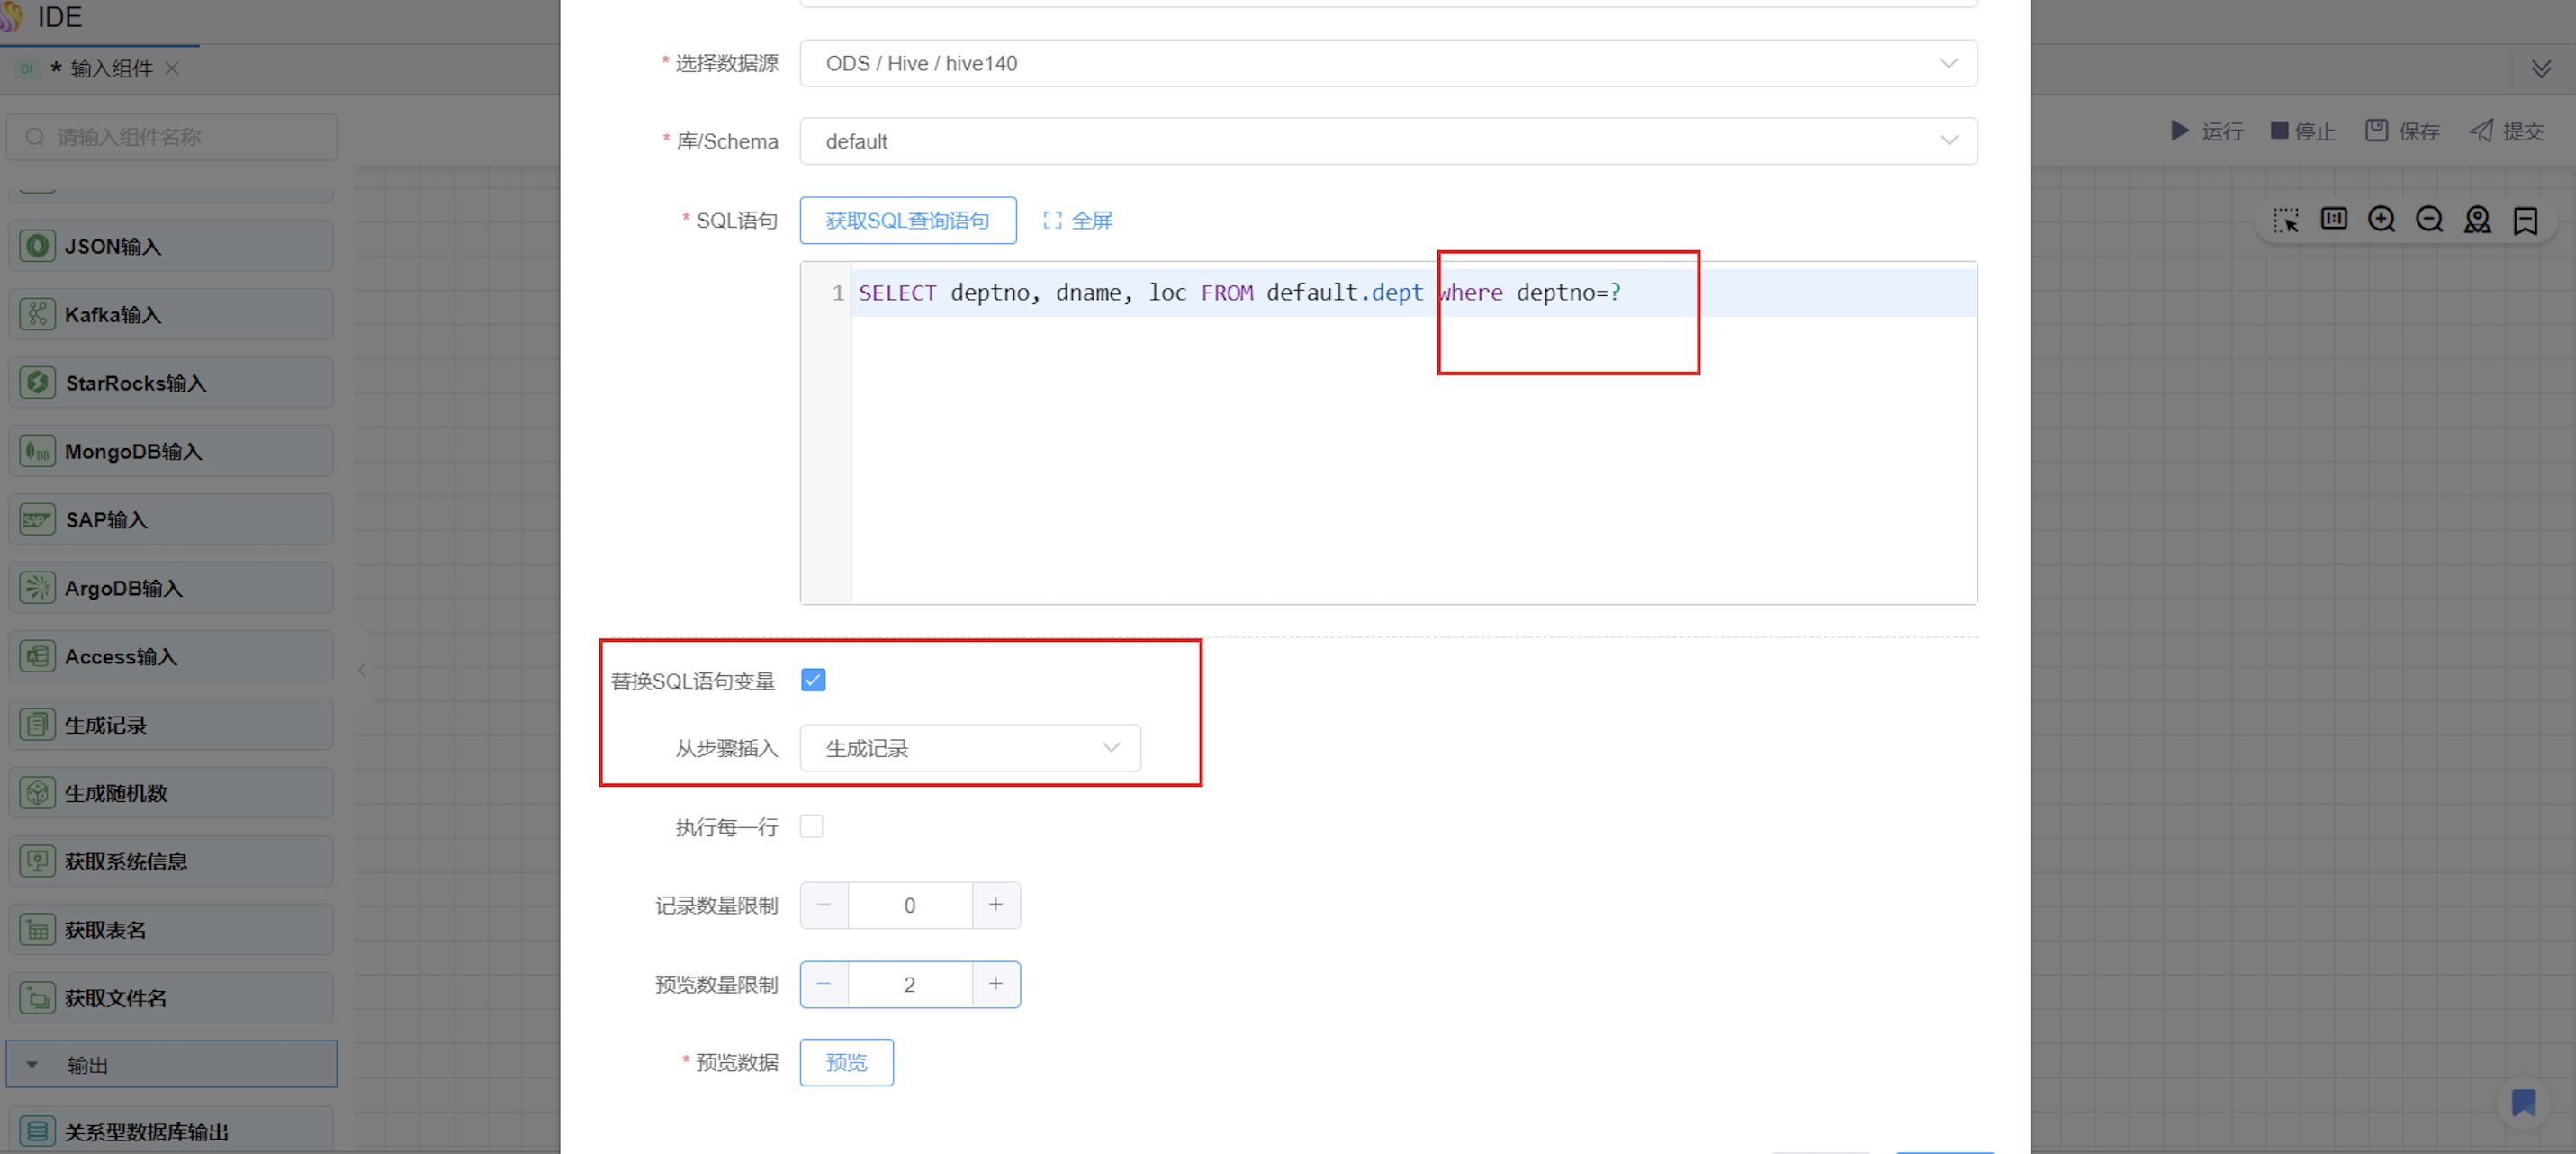Click the marquee selection tool icon
This screenshot has height=1154, width=2576.
coord(2285,220)
